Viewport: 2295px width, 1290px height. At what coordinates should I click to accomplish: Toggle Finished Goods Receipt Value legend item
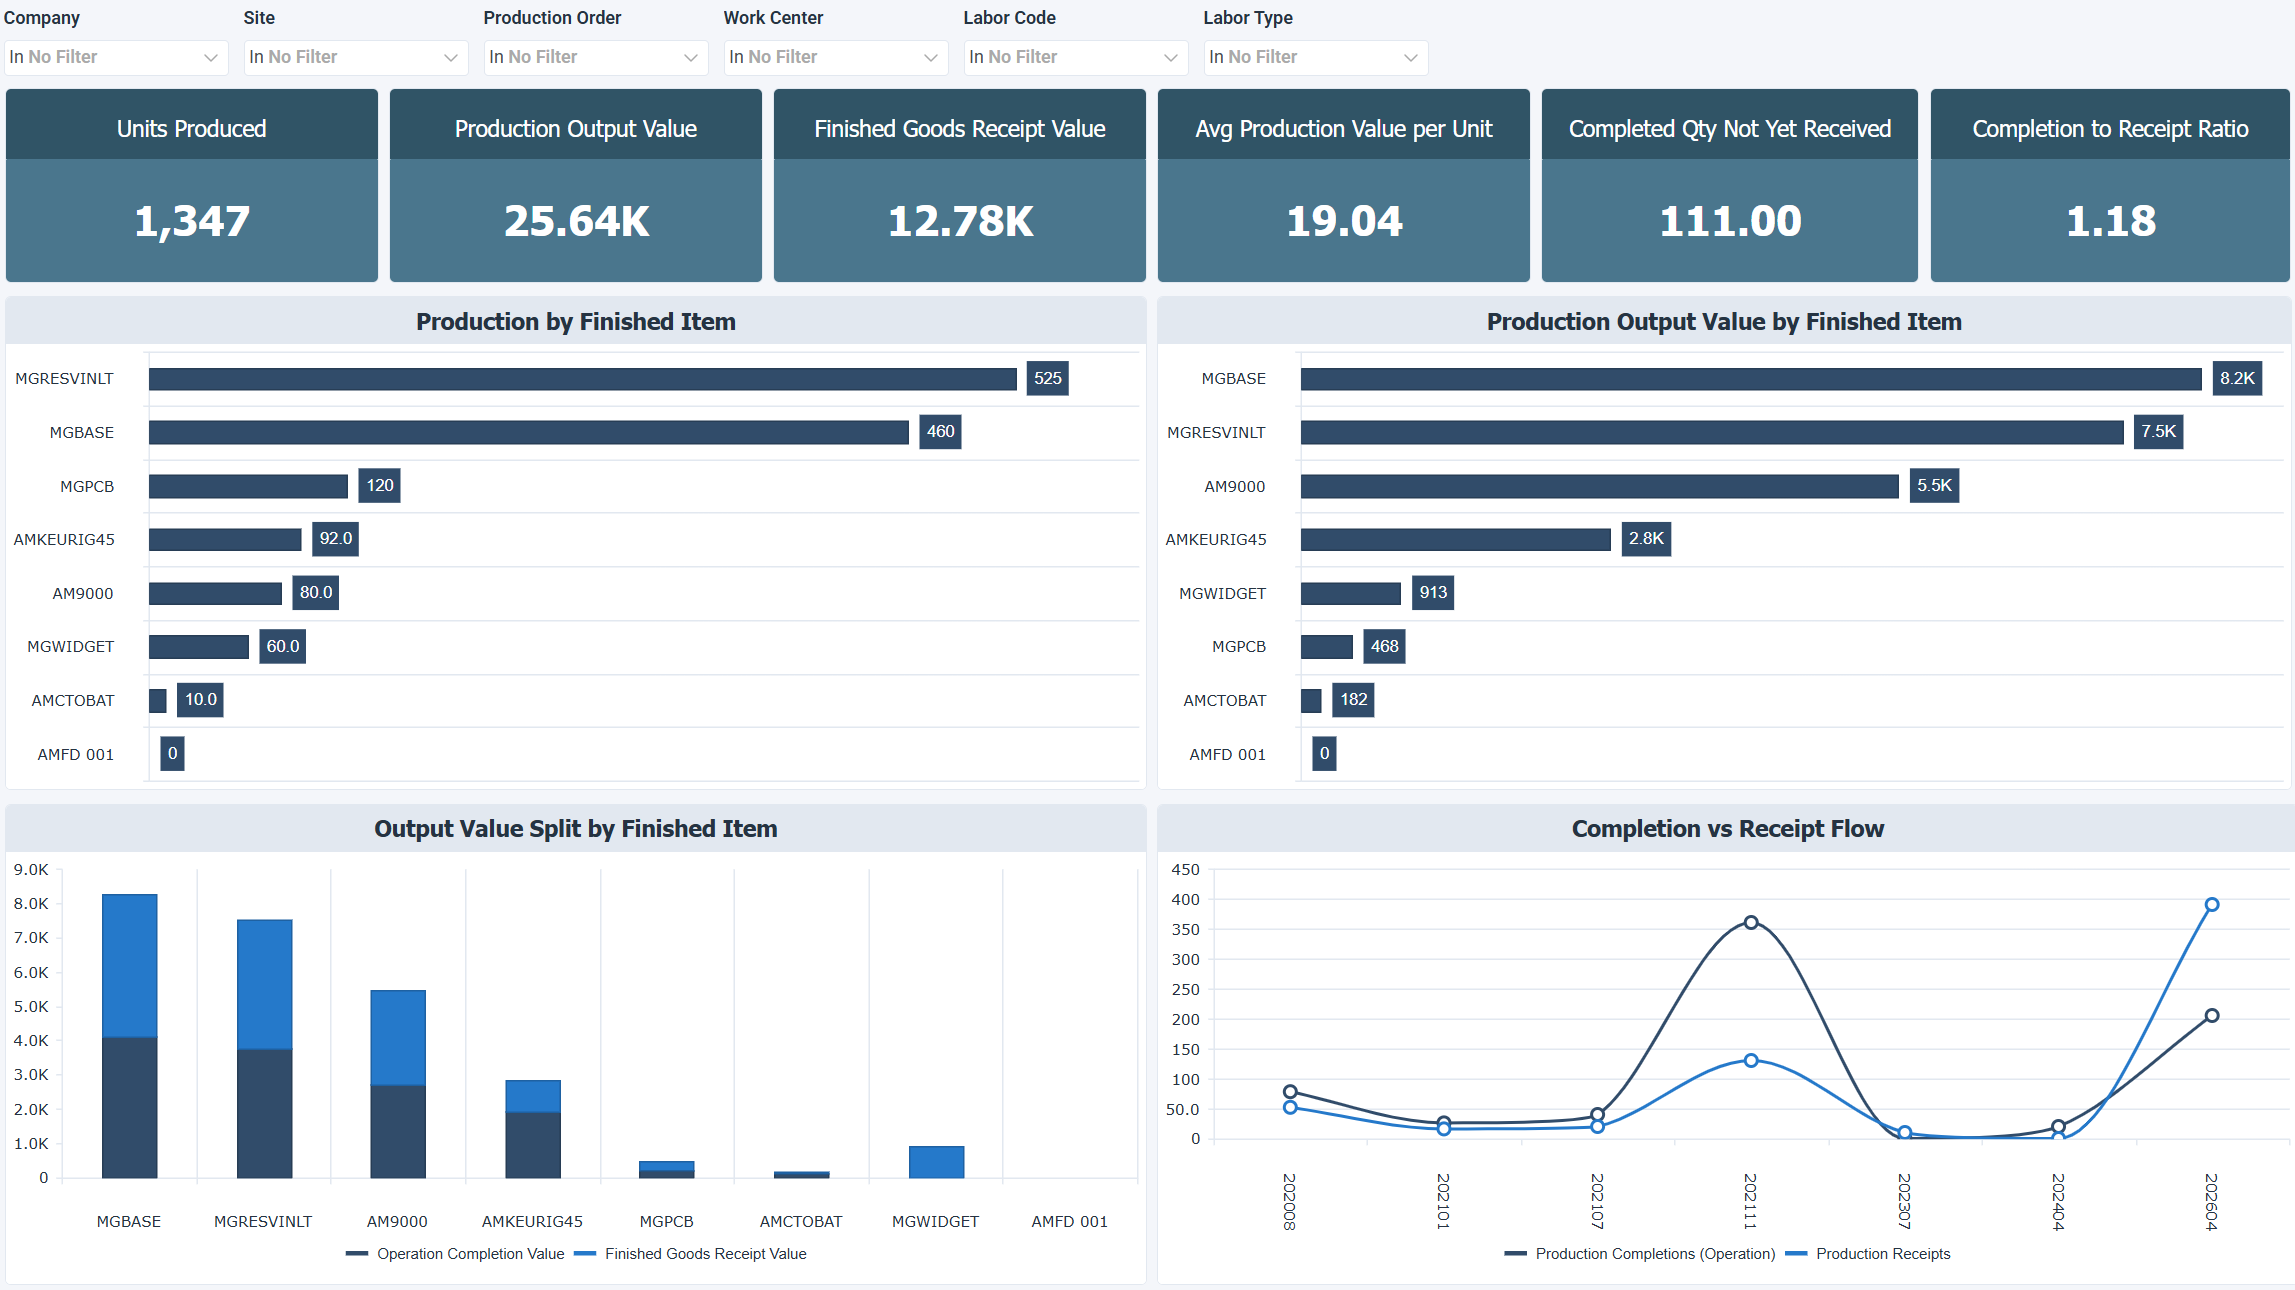(x=704, y=1254)
